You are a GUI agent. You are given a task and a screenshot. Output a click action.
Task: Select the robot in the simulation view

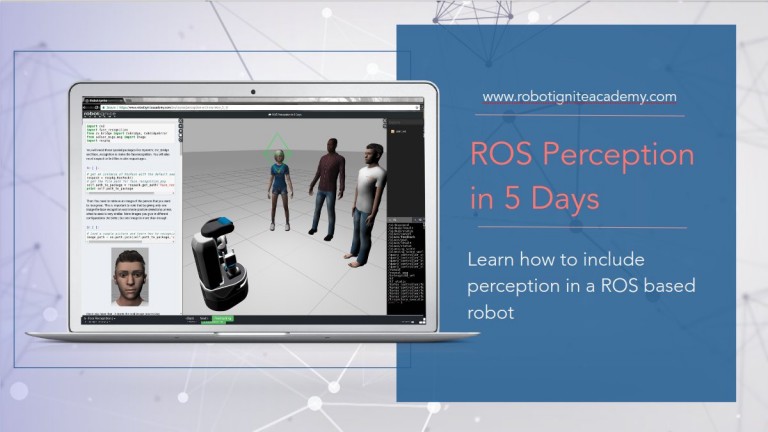pos(220,264)
